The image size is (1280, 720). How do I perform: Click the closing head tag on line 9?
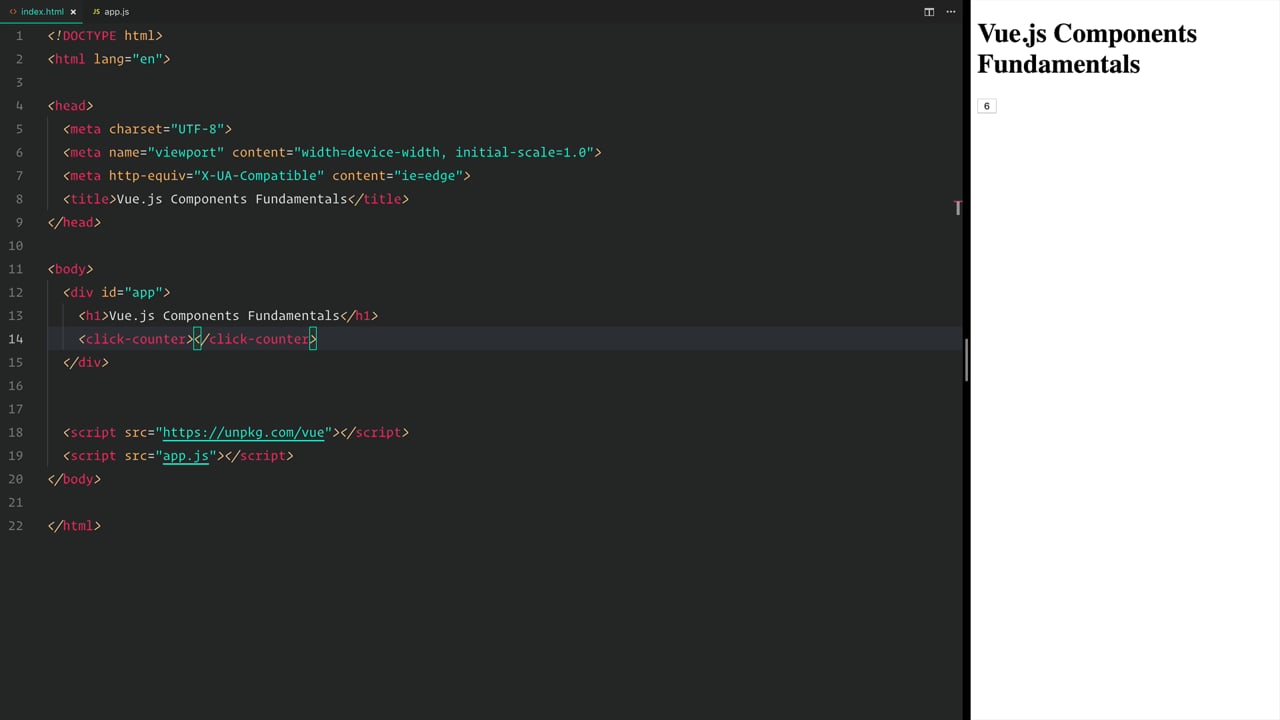coord(74,222)
